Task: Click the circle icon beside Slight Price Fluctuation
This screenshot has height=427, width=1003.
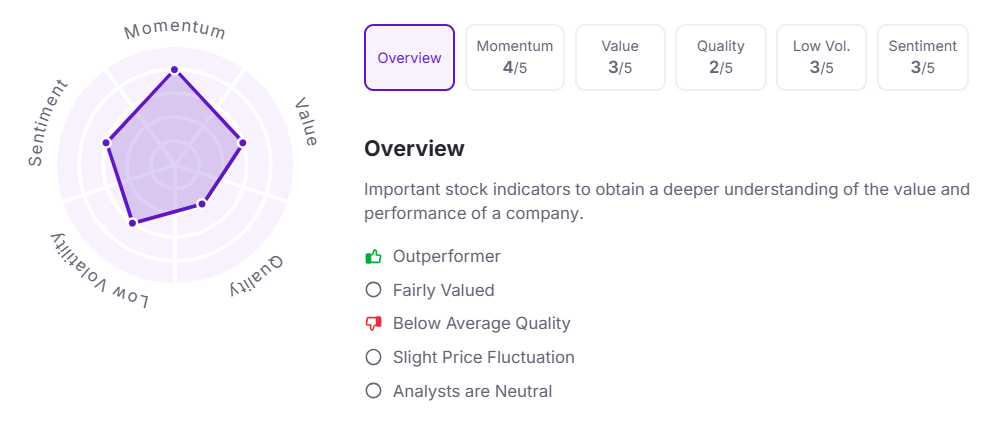Action: pos(374,357)
